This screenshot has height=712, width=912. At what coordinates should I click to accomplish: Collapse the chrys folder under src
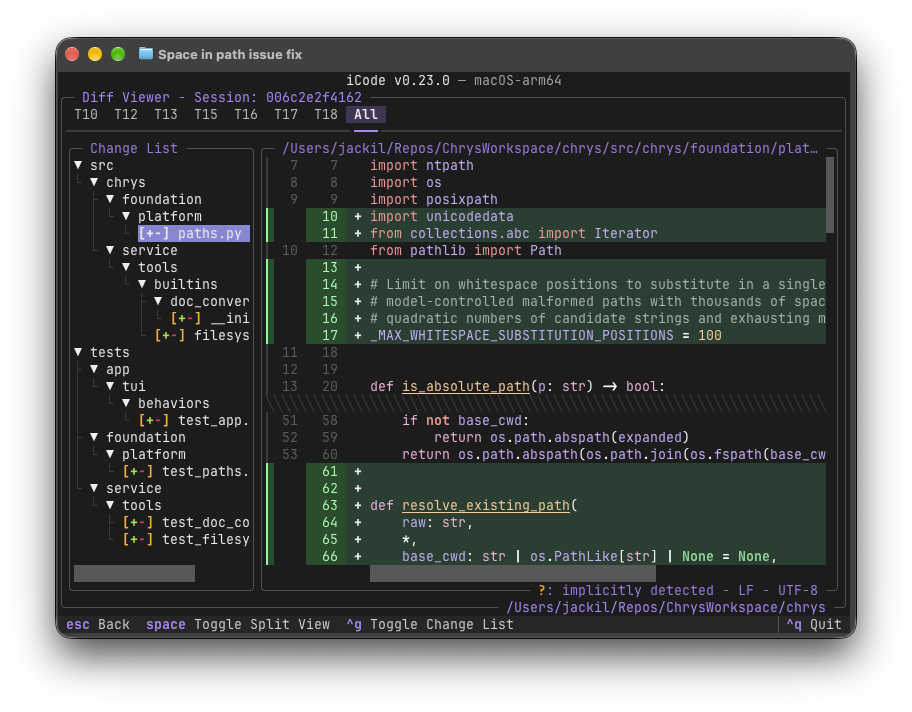tap(94, 182)
